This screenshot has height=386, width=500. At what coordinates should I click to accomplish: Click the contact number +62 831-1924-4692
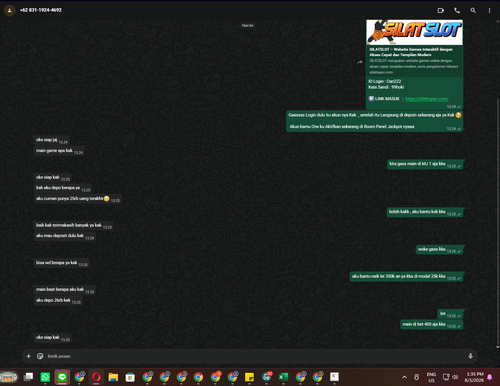(41, 10)
